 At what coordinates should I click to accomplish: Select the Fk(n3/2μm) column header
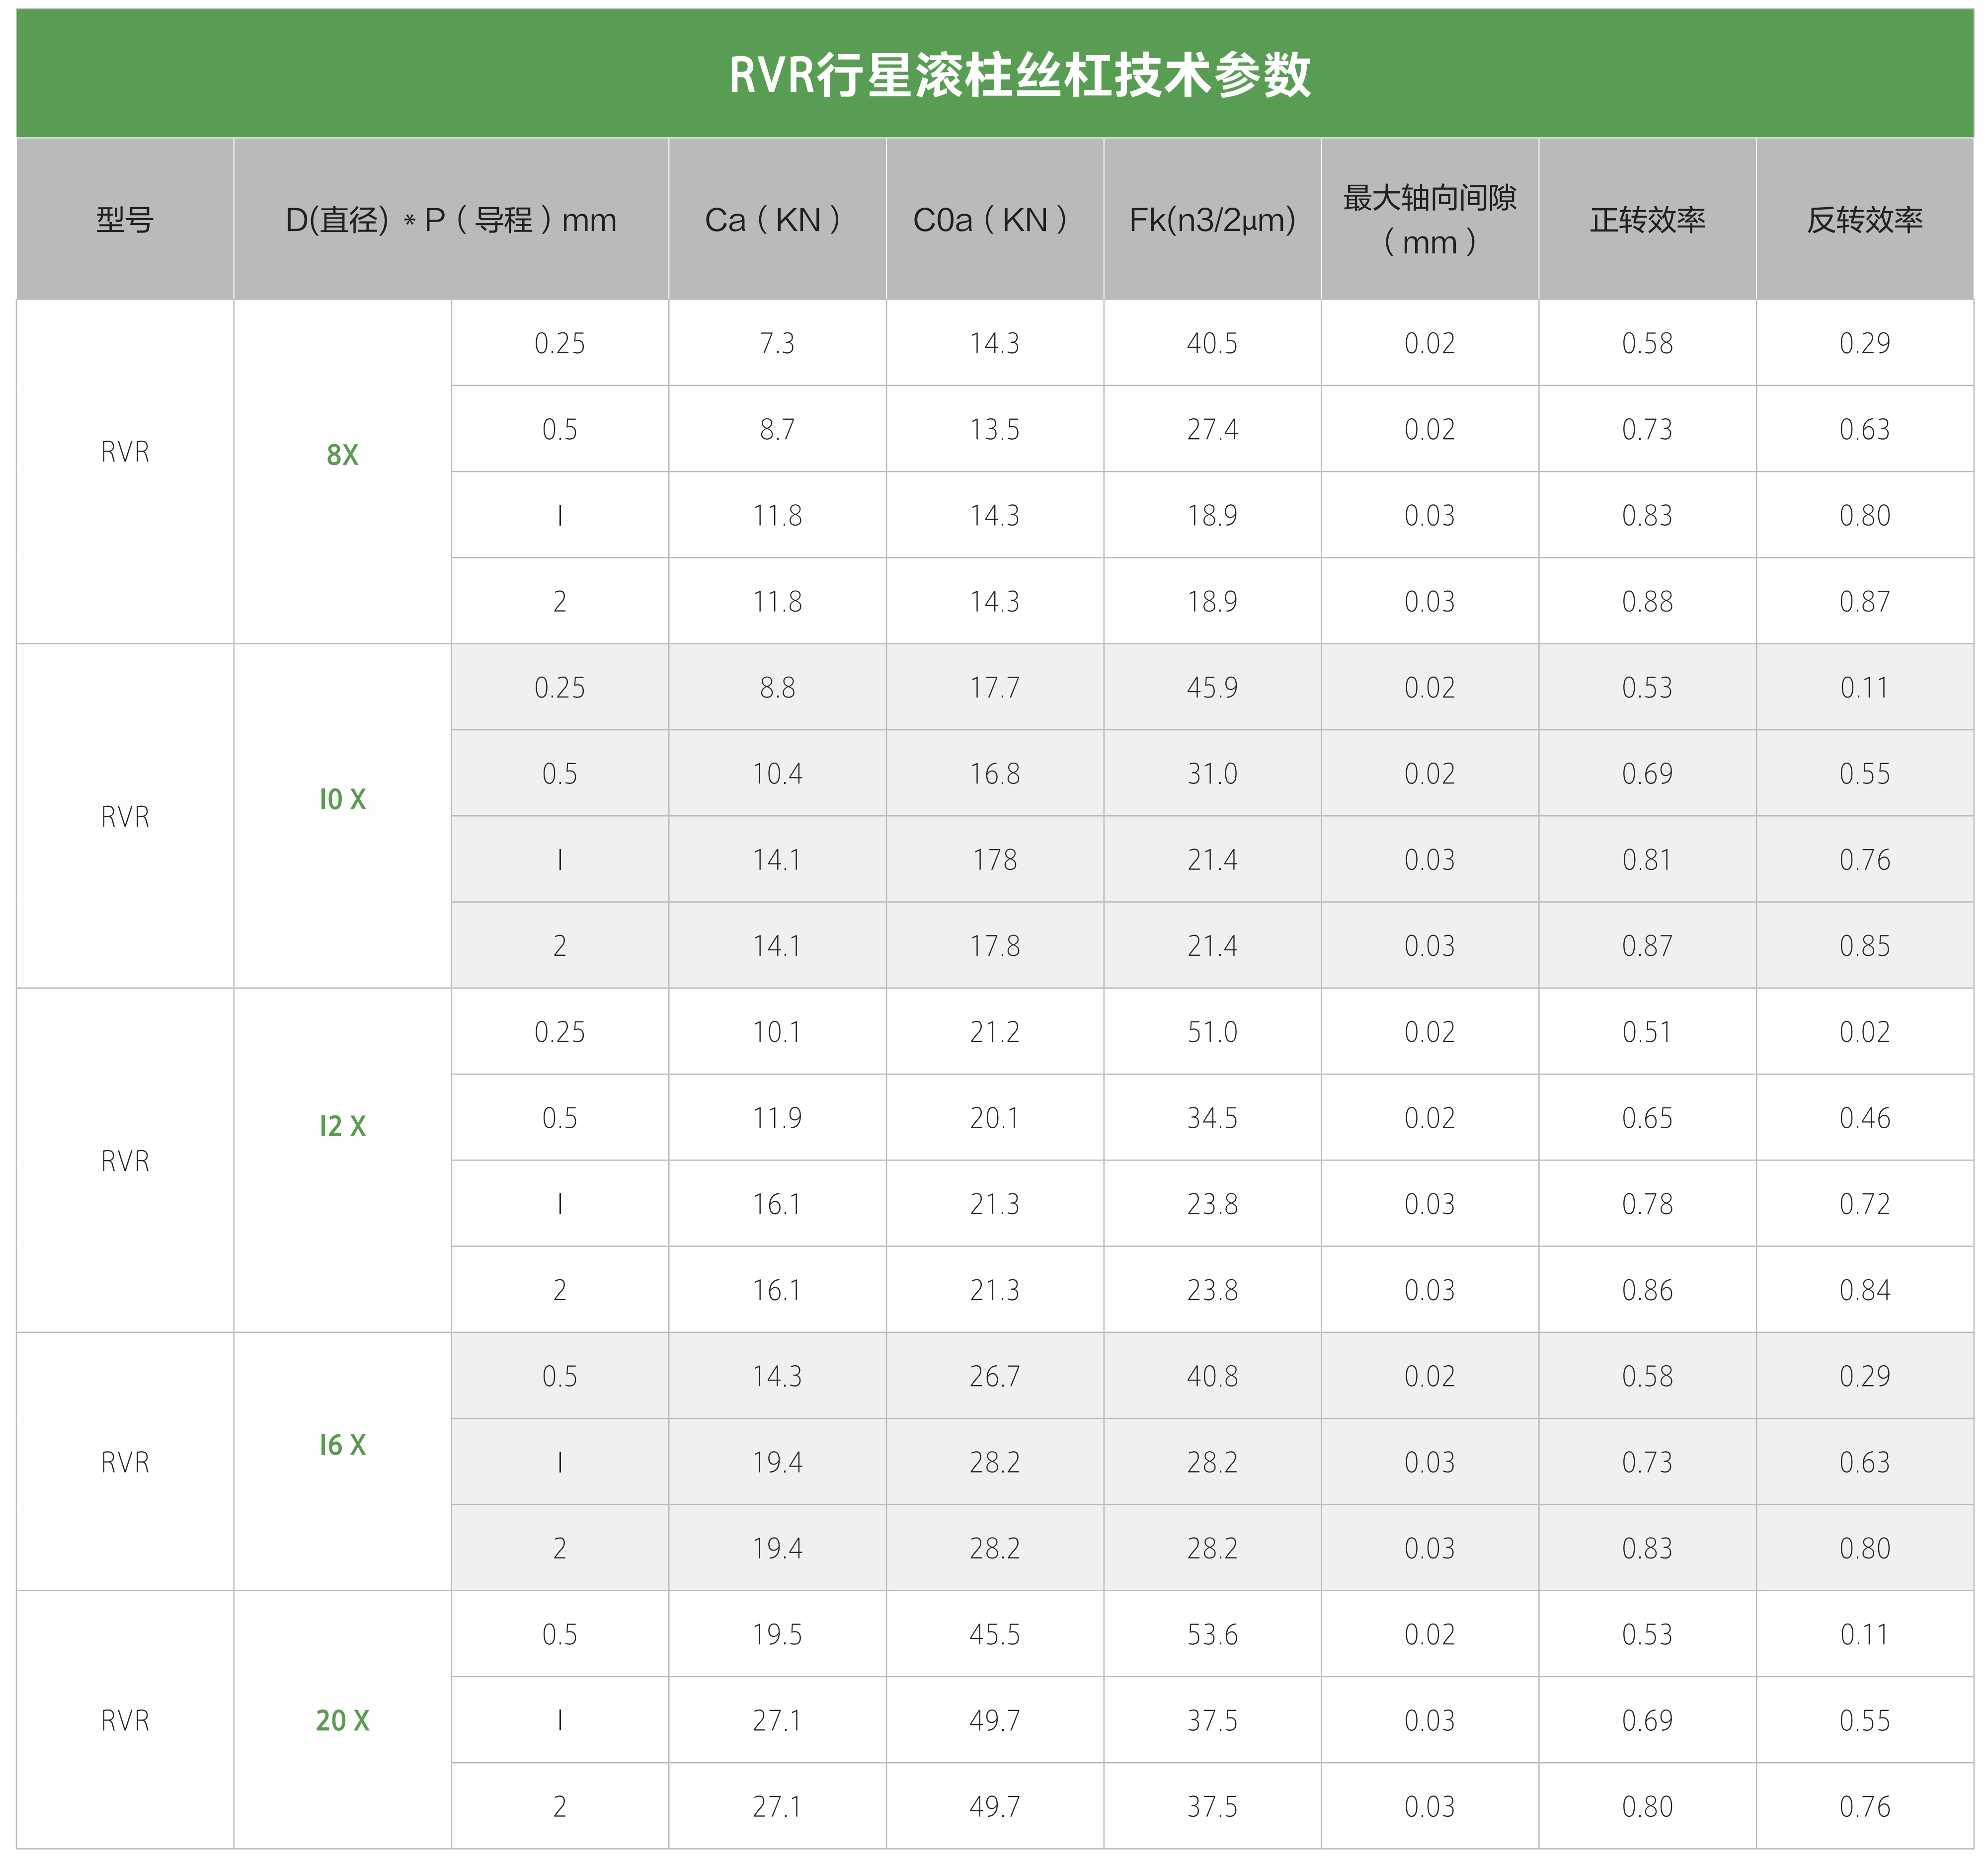(x=1212, y=220)
